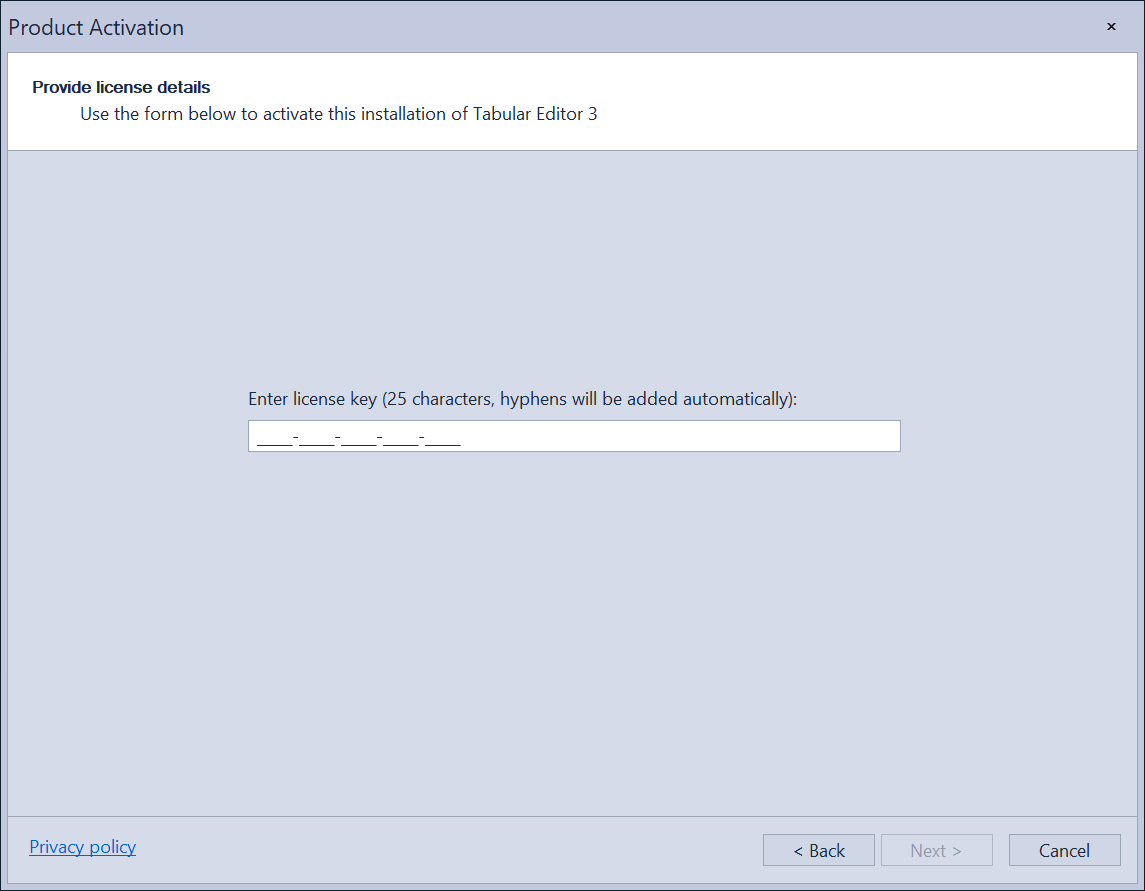
Task: Click the first hyphen in license mask
Action: (x=296, y=438)
